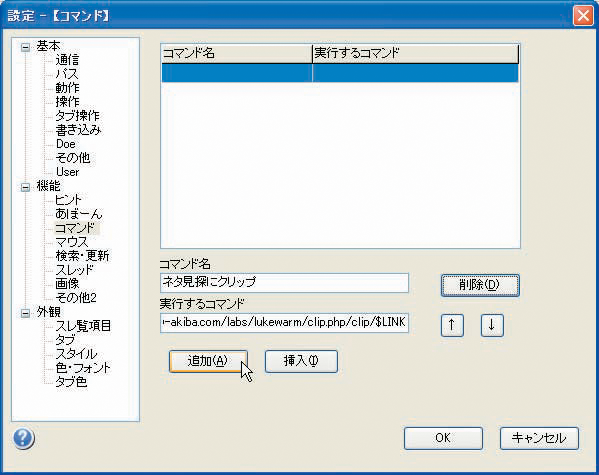599x475 pixels.
Task: Click the 追加(A) button
Action: tap(208, 361)
